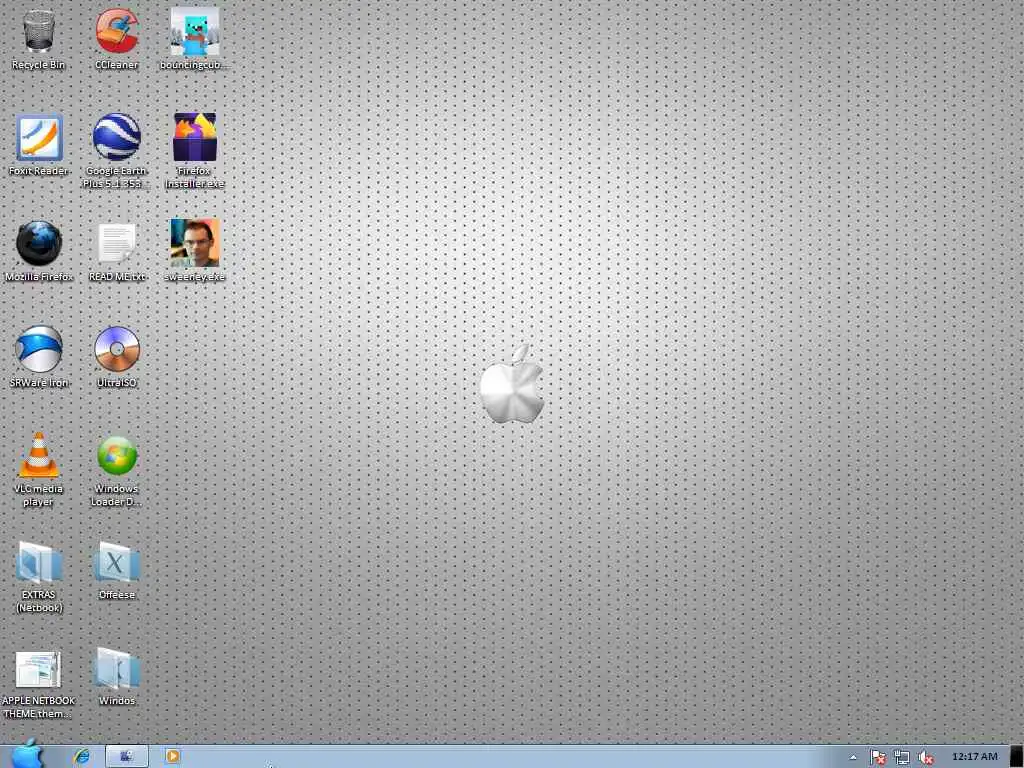The height and width of the screenshot is (768, 1024).
Task: Open media player from taskbar
Action: (x=172, y=756)
